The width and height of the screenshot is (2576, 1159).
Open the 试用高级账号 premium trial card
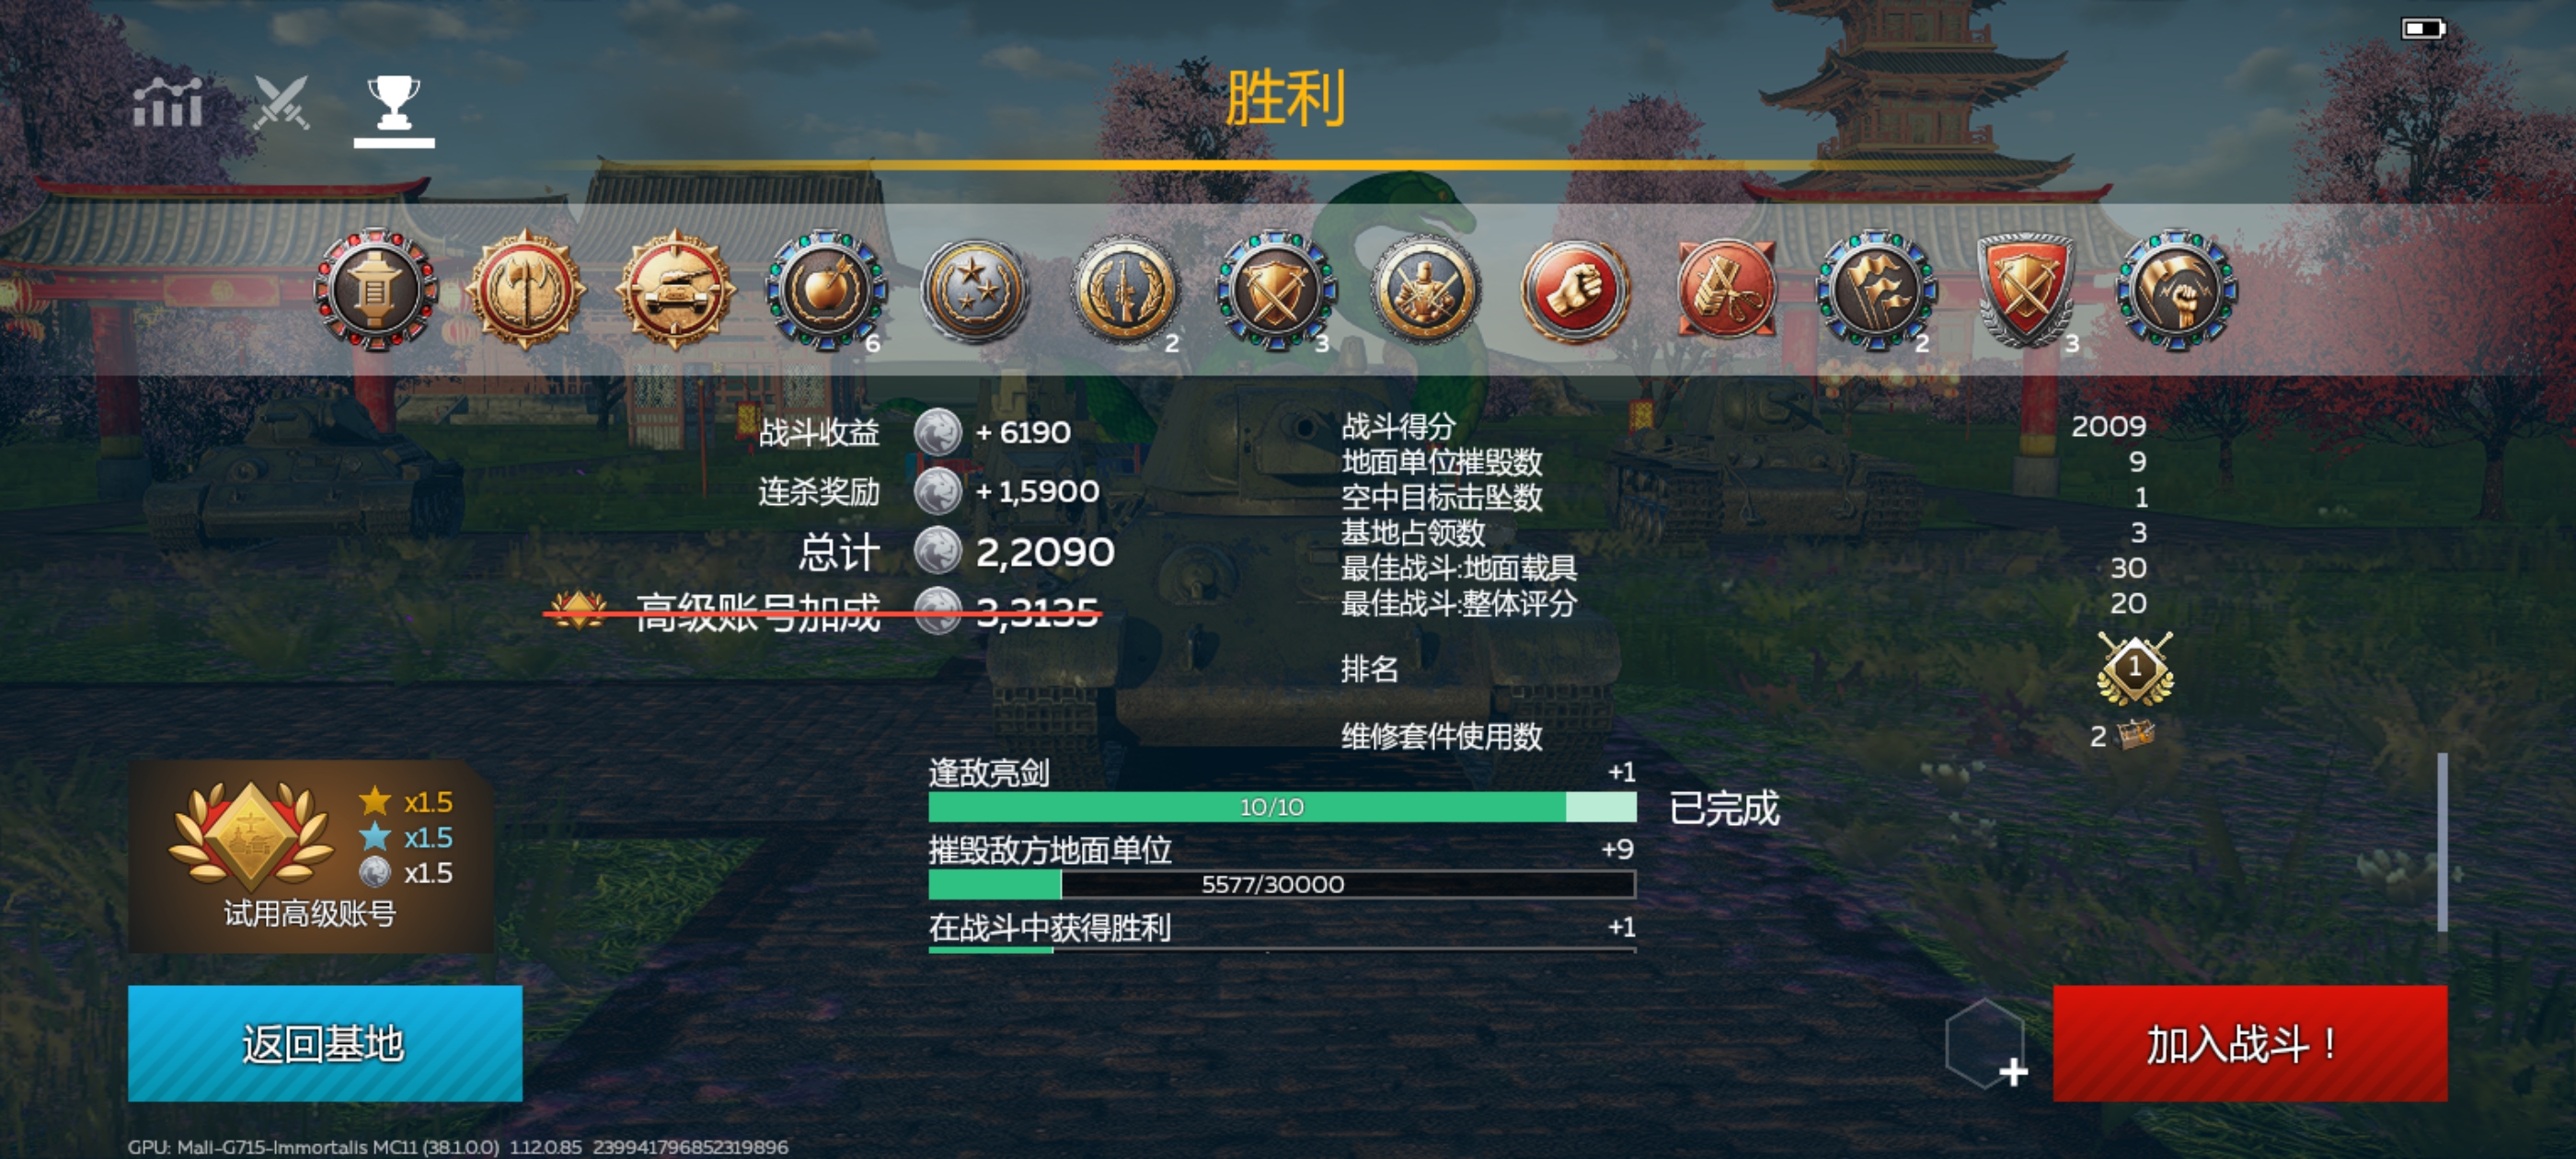(311, 856)
